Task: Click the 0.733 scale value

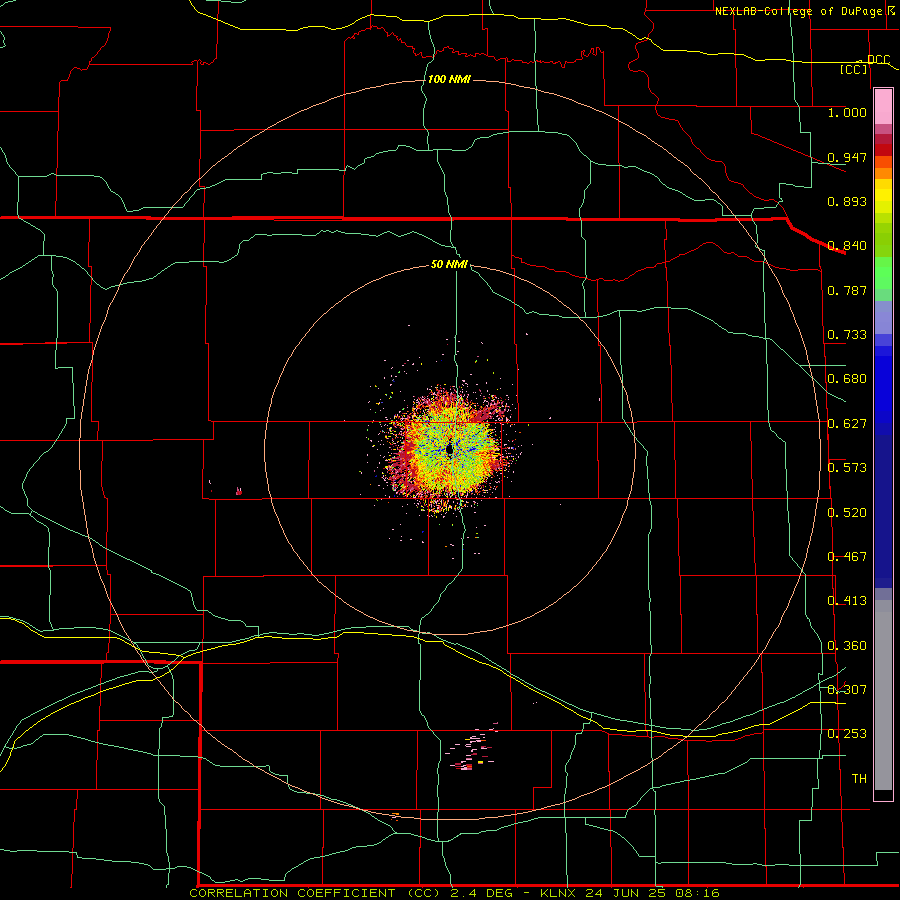Action: click(x=847, y=335)
